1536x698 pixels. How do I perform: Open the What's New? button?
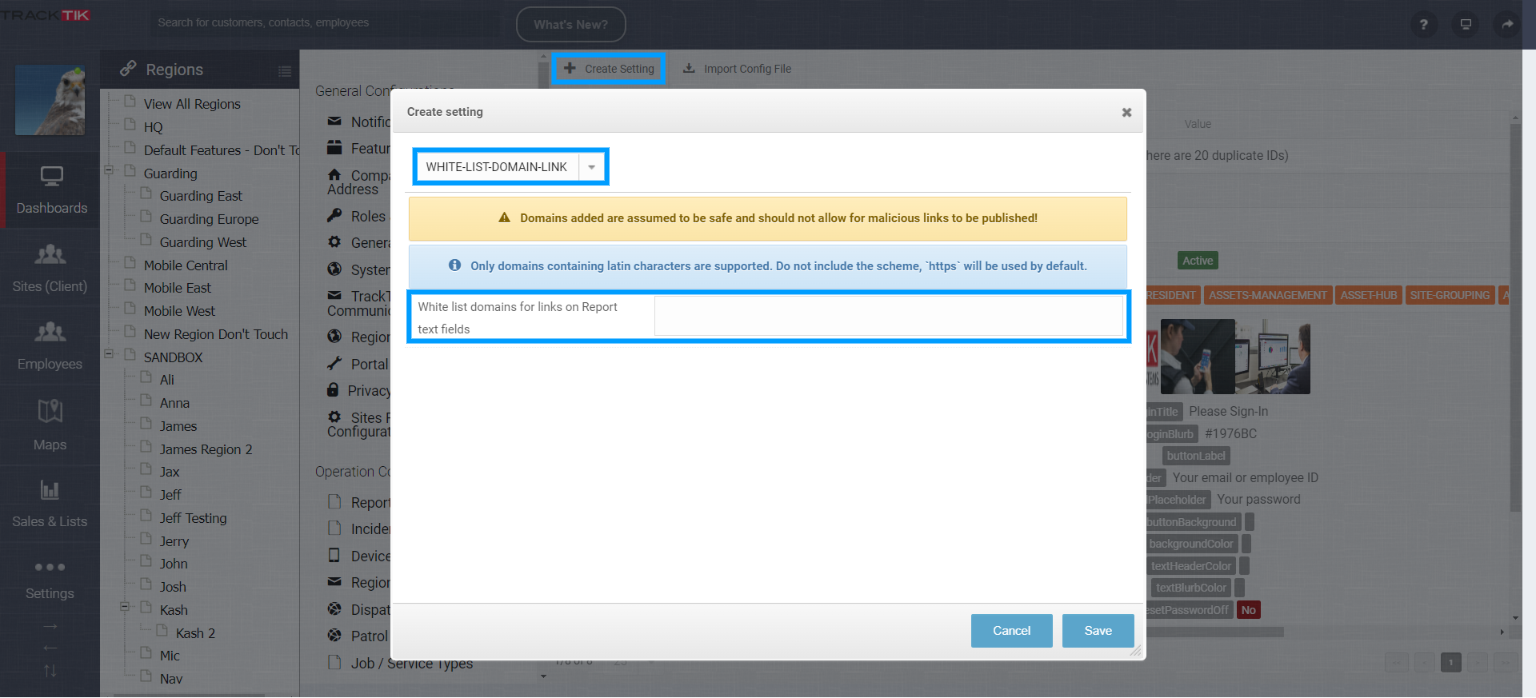tap(571, 24)
